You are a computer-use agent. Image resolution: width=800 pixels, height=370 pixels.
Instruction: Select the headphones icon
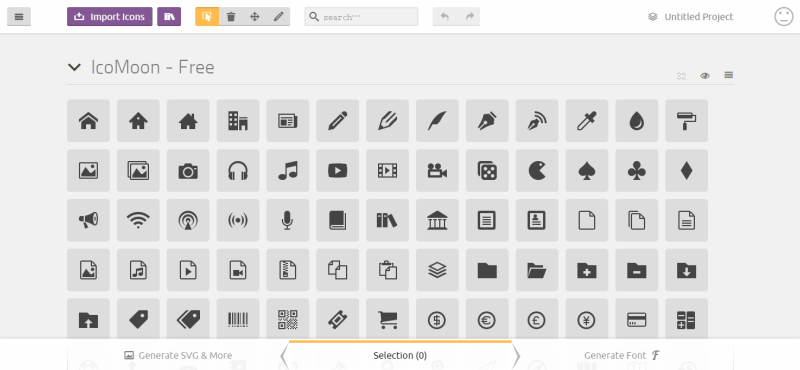(238, 170)
